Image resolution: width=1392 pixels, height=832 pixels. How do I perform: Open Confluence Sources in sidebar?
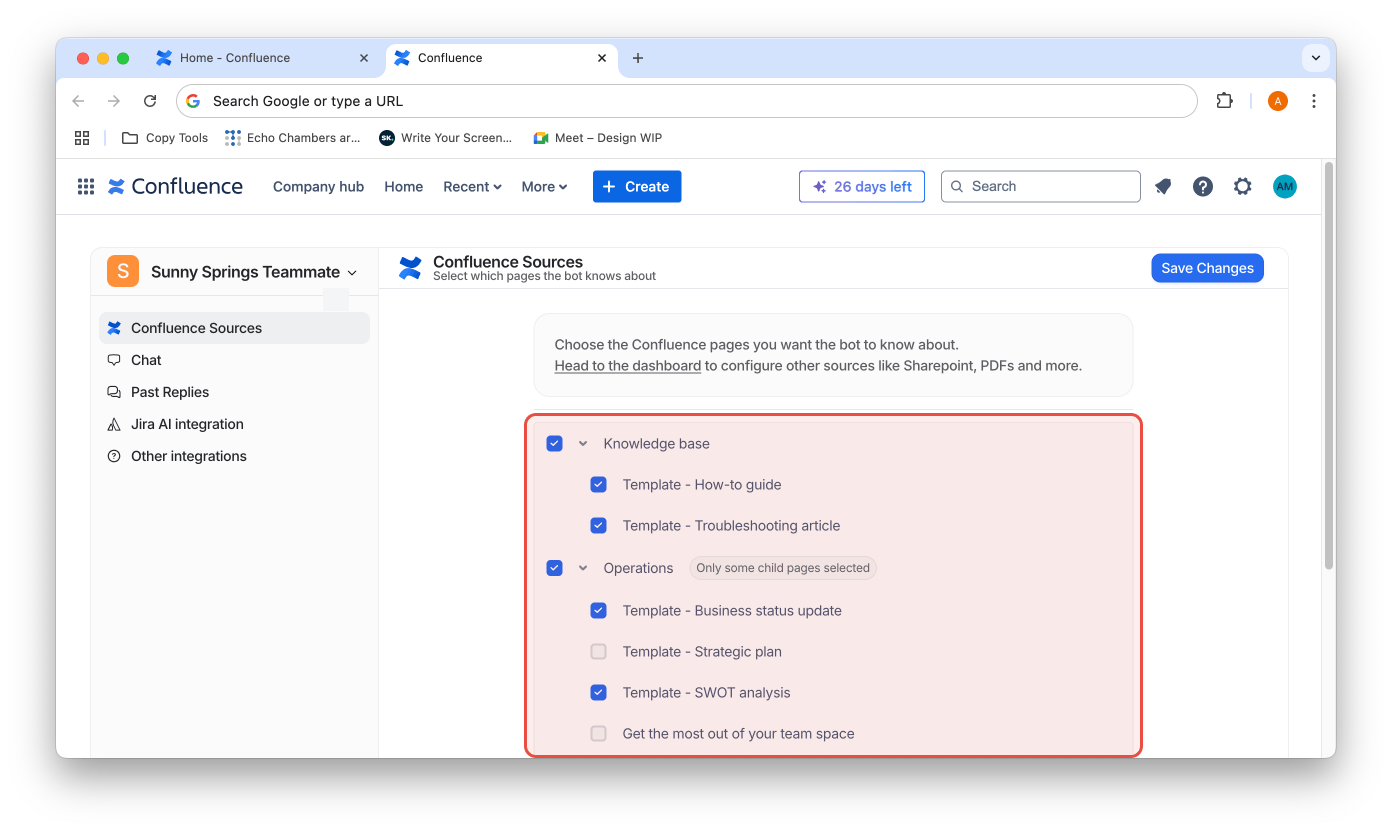click(234, 328)
